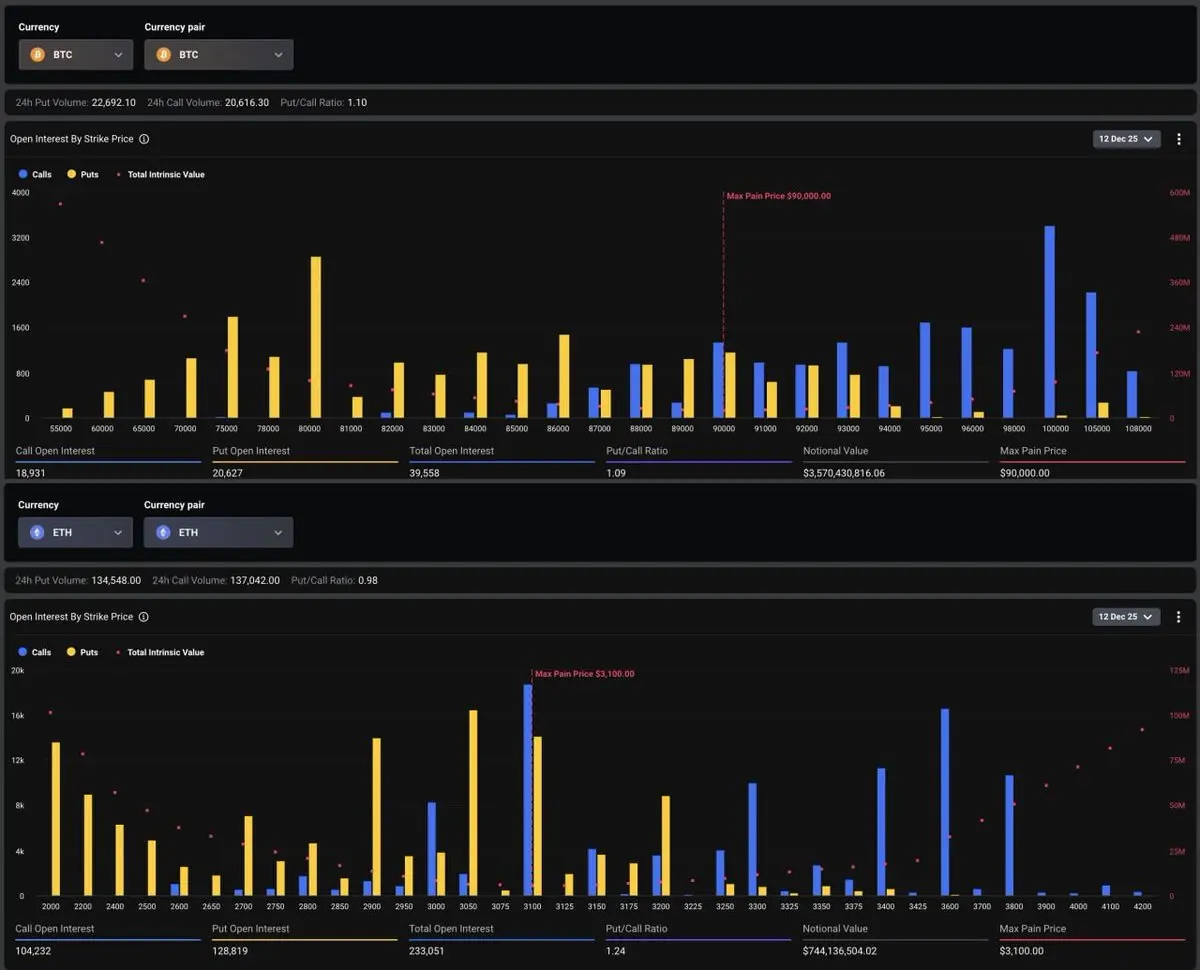Open the info icon beside ETH Open Interest By Strike Price
The height and width of the screenshot is (970, 1200).
(144, 617)
